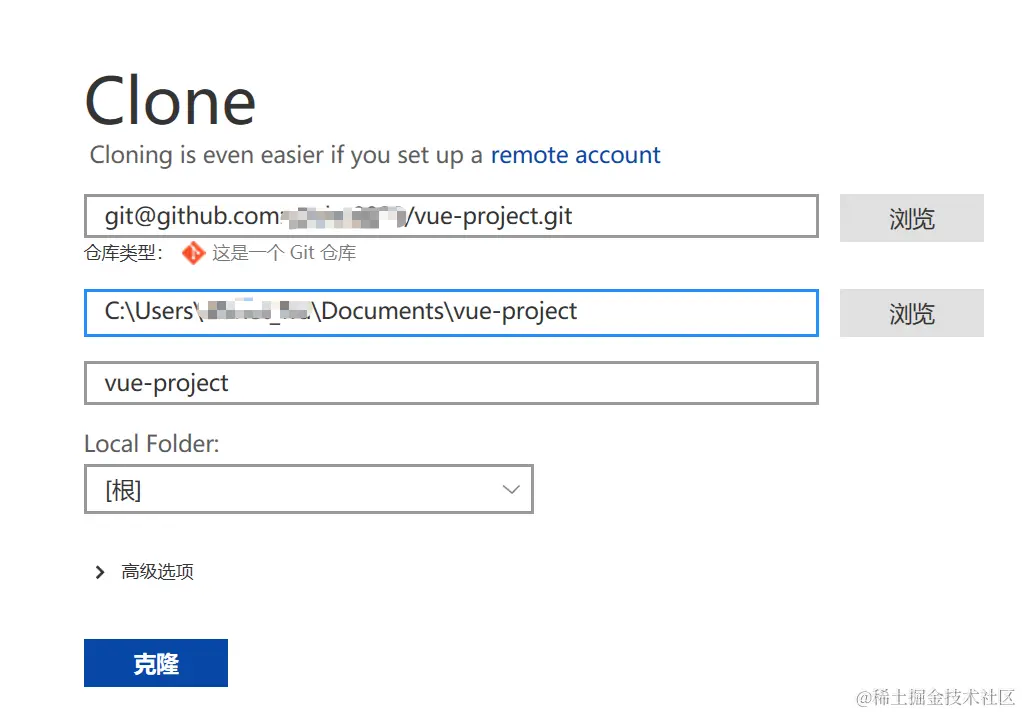The height and width of the screenshot is (714, 1022).
Task: Focus the C:\Users destination path field
Action: coord(450,312)
